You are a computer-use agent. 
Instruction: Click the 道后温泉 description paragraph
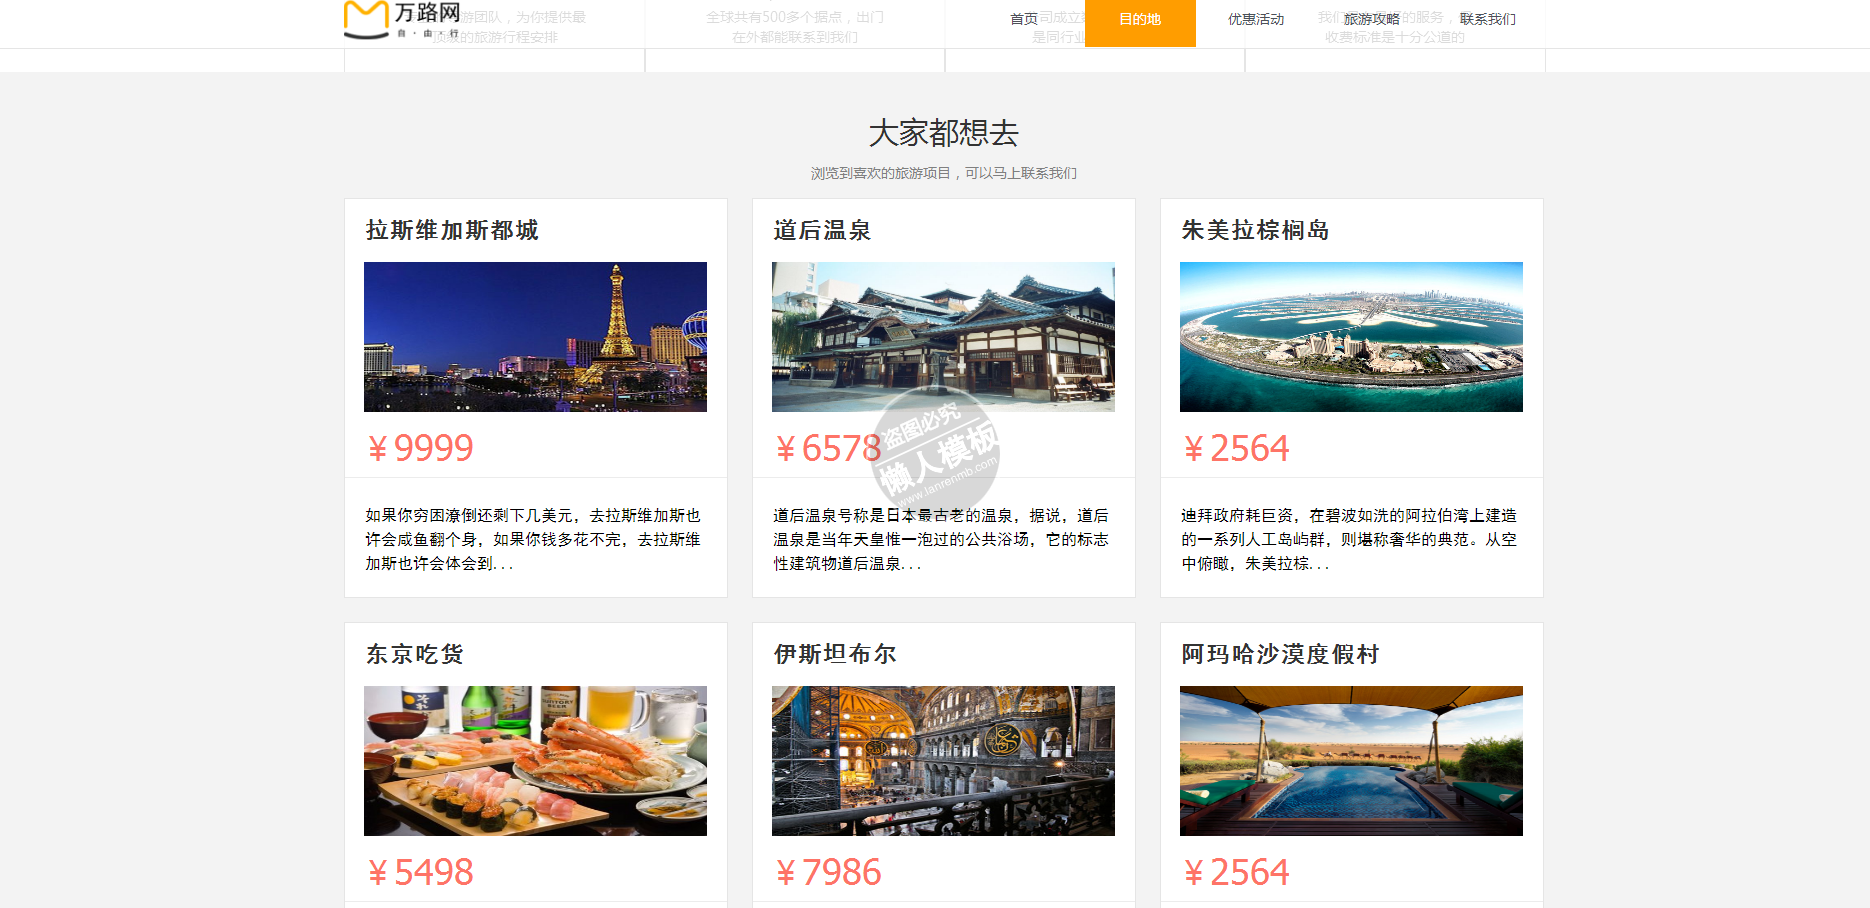pyautogui.click(x=941, y=539)
